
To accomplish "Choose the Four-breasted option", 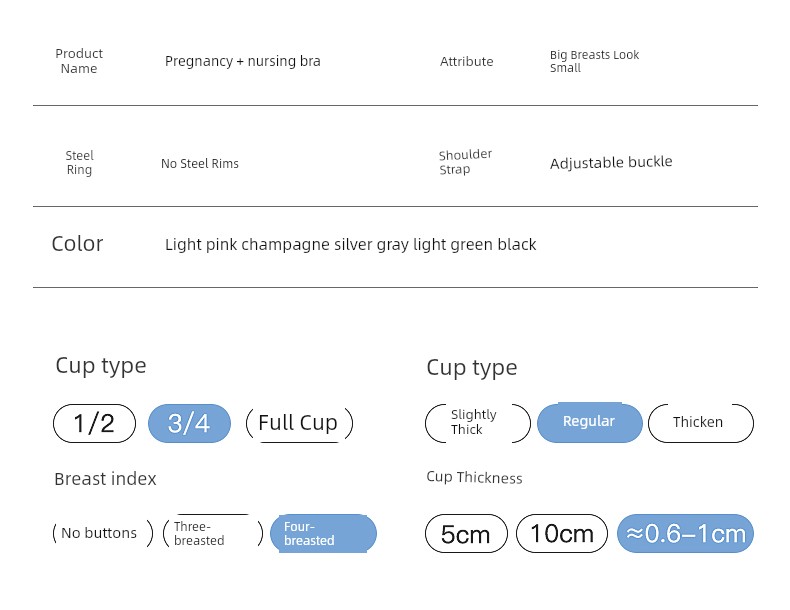I will [323, 533].
